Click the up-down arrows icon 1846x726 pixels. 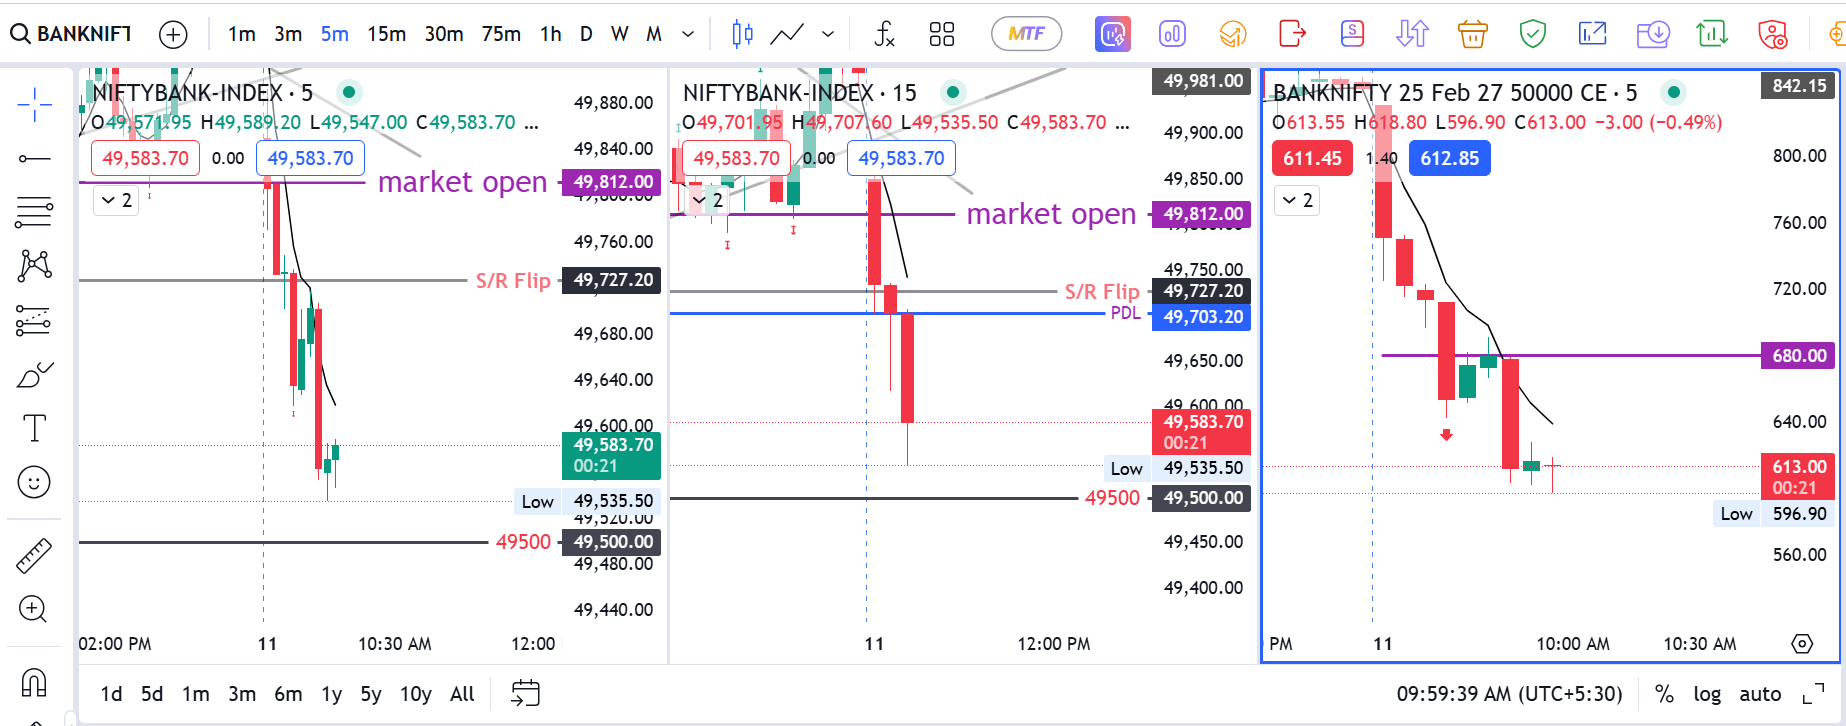click(x=1412, y=34)
